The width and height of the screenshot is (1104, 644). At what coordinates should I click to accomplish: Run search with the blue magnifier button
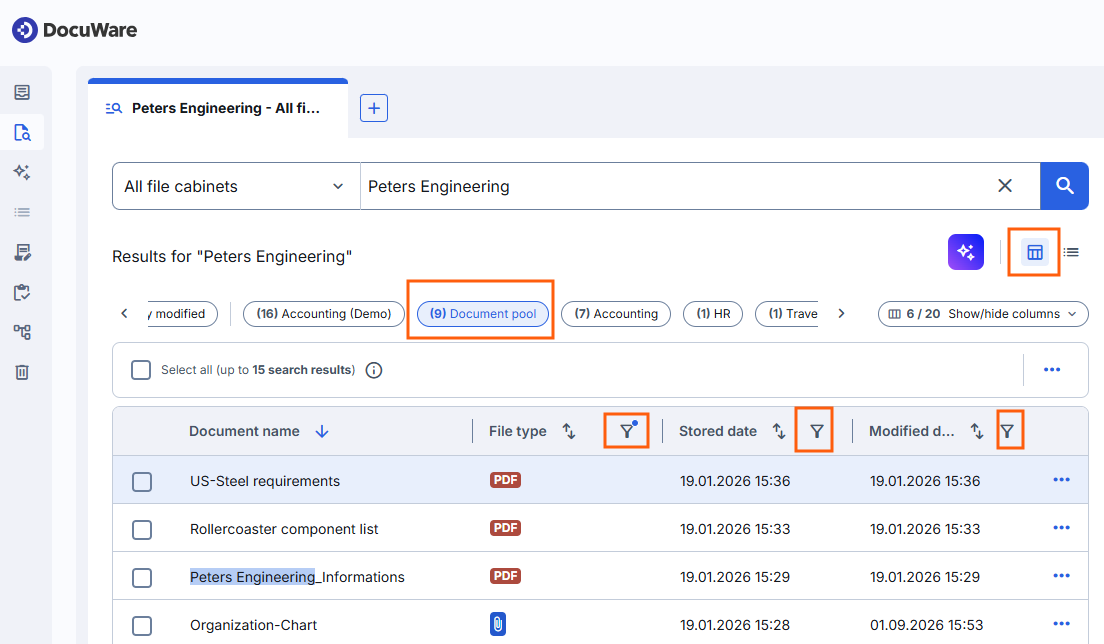click(1065, 186)
